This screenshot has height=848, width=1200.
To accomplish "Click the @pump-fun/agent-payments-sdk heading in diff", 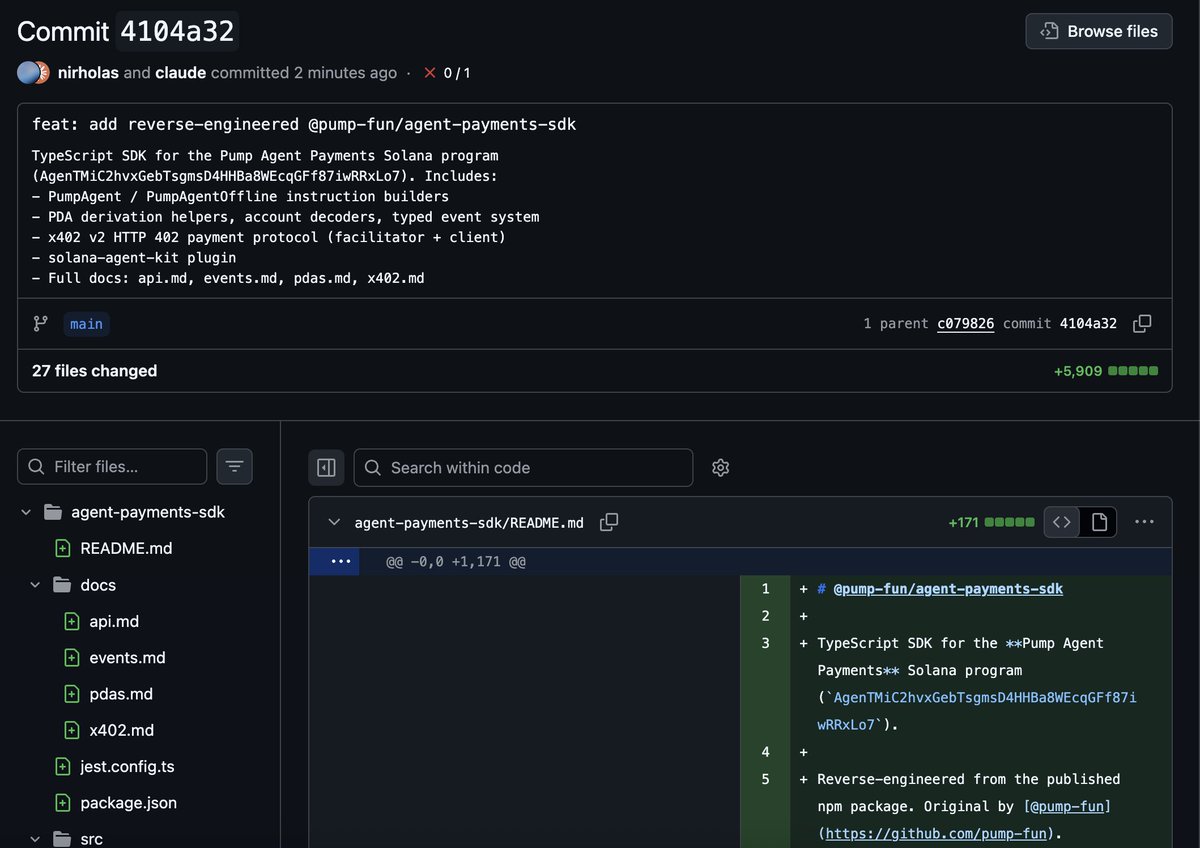I will pyautogui.click(x=948, y=589).
